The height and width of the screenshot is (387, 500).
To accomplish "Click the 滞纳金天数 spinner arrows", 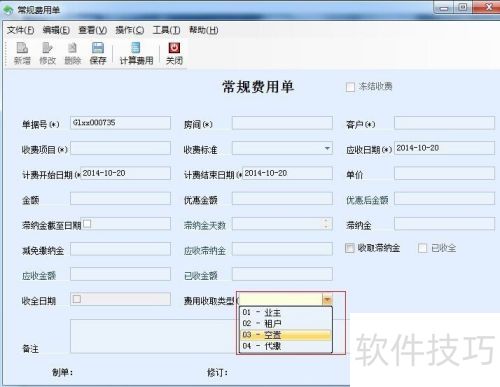I will tap(326, 223).
